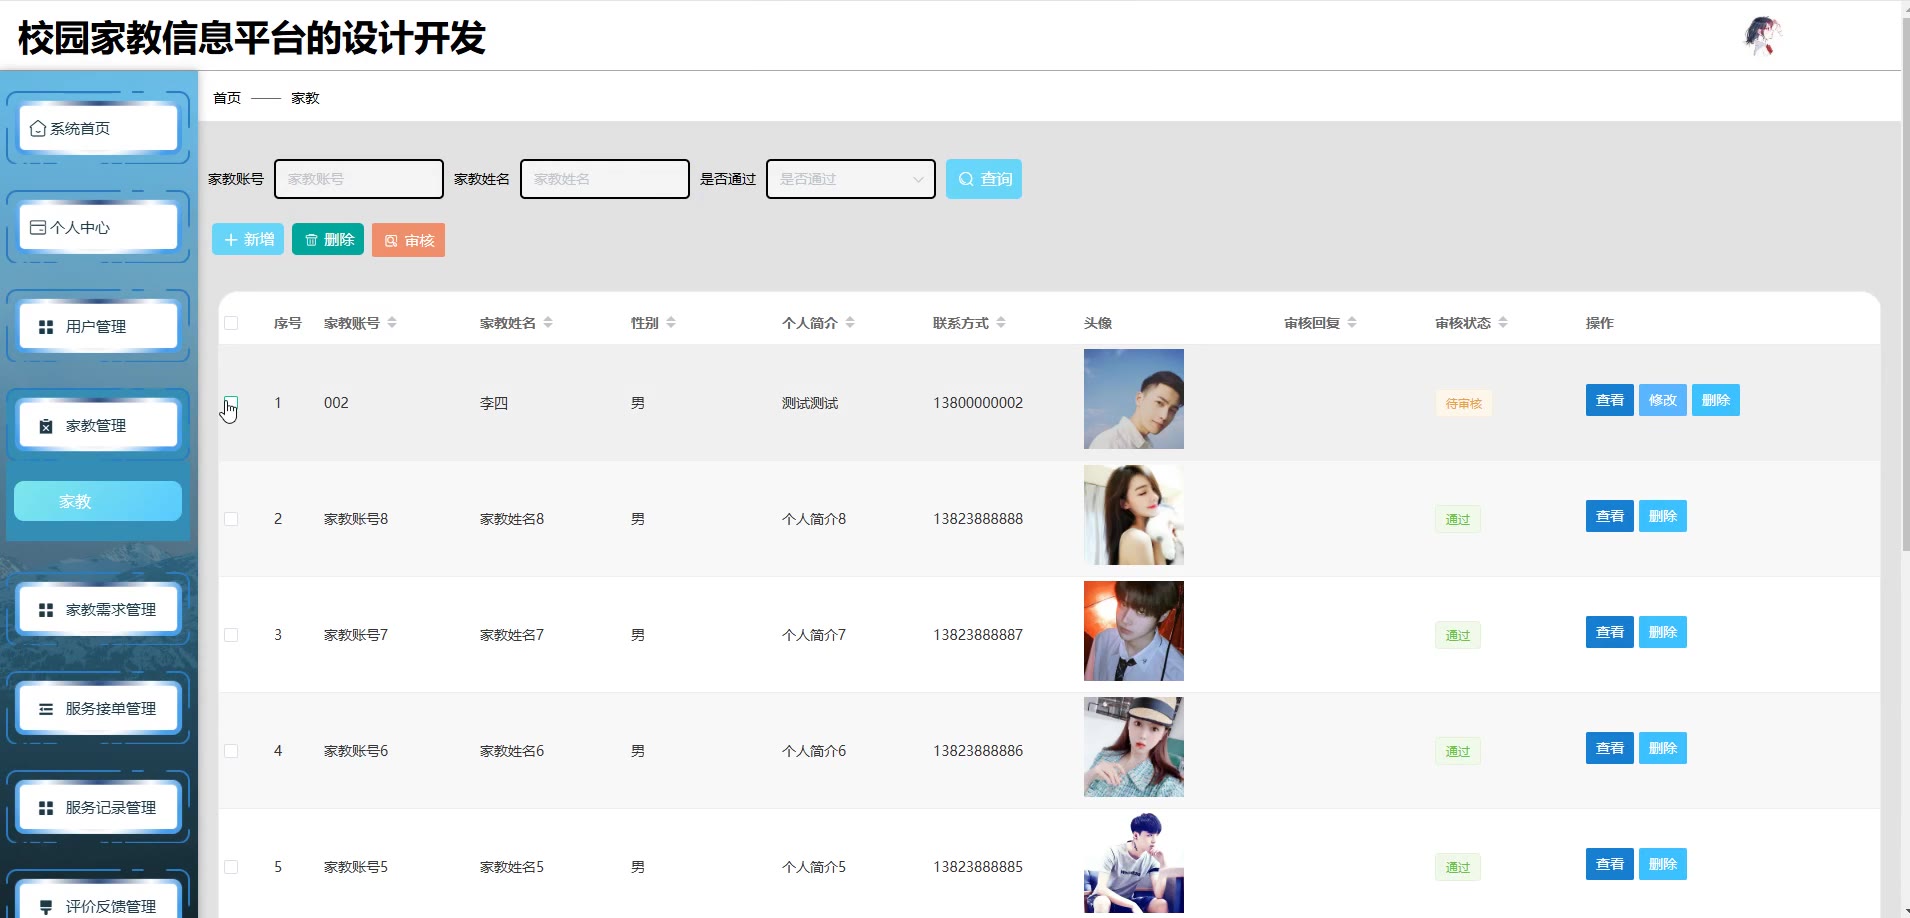Click the 通过 status tag for 家教账号5

click(x=1458, y=867)
